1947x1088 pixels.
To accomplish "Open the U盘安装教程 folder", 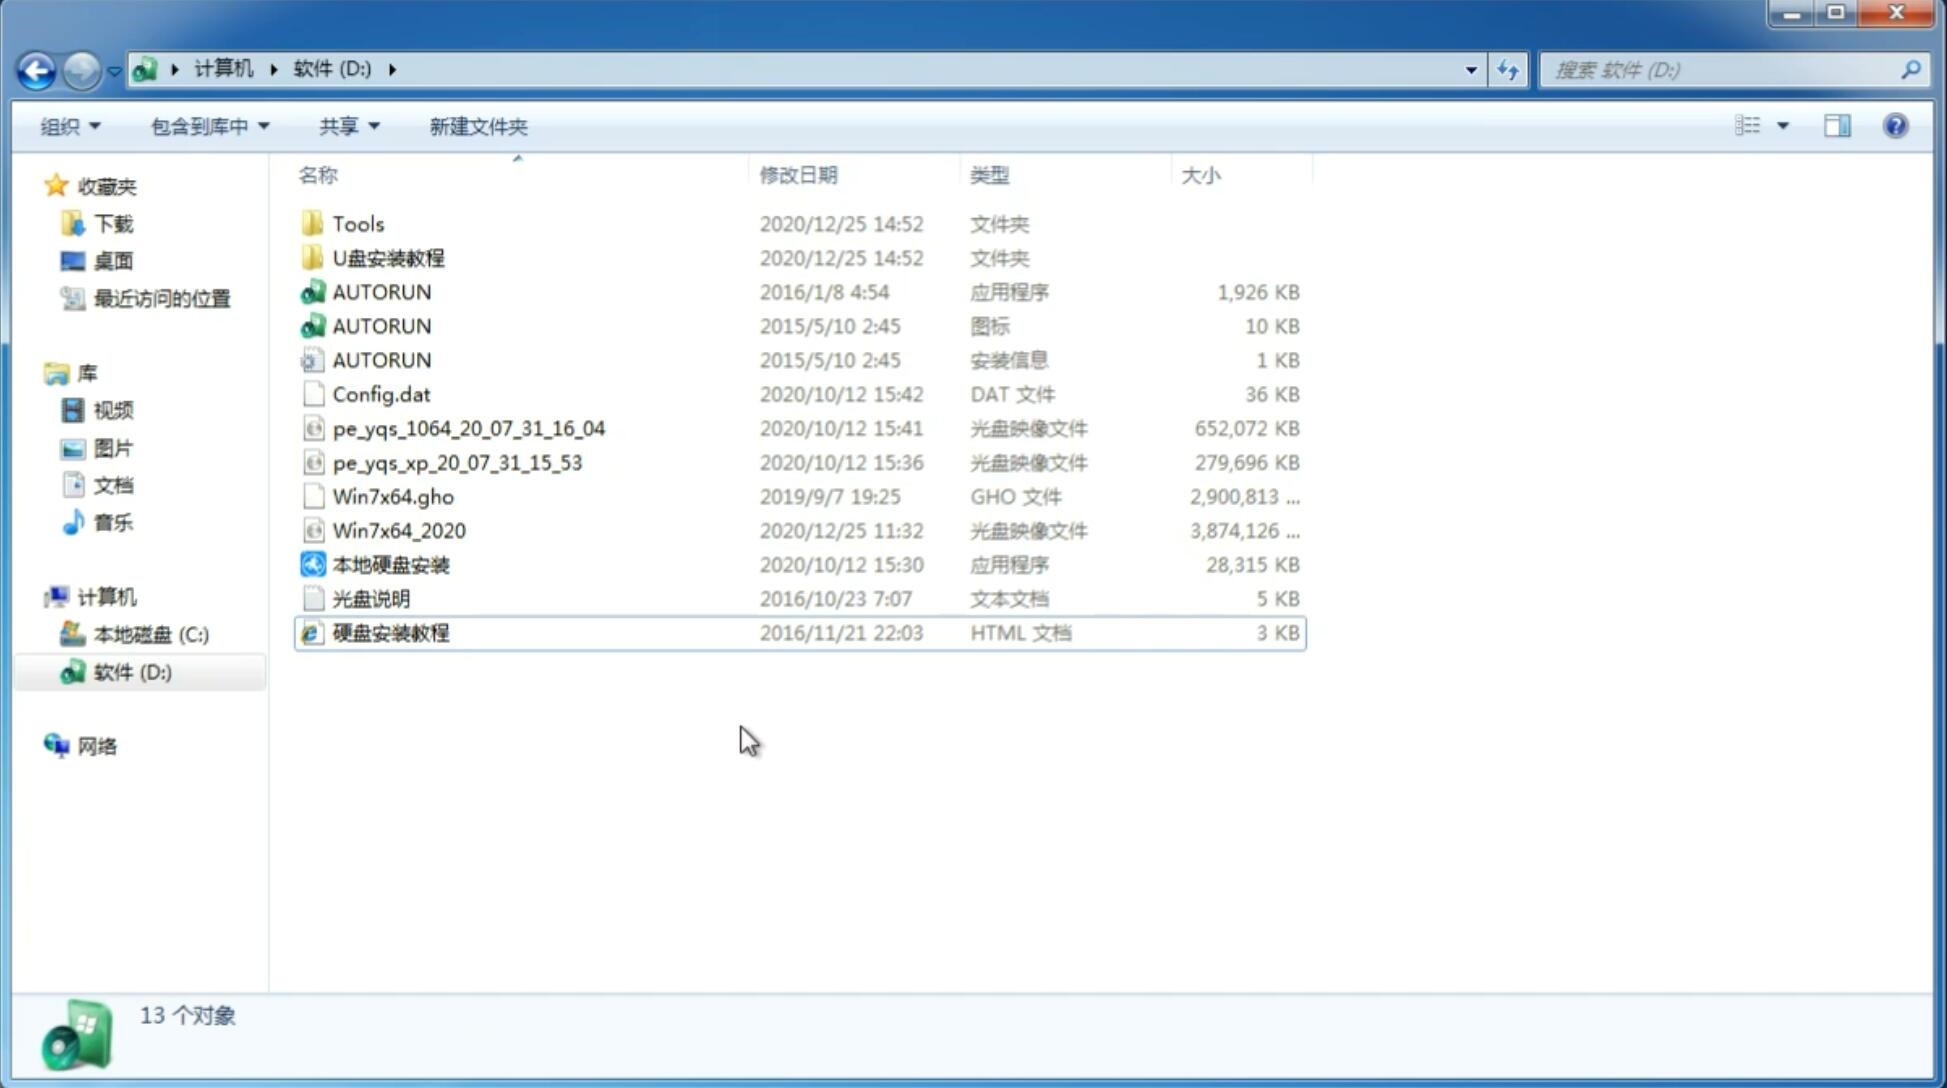I will point(388,258).
